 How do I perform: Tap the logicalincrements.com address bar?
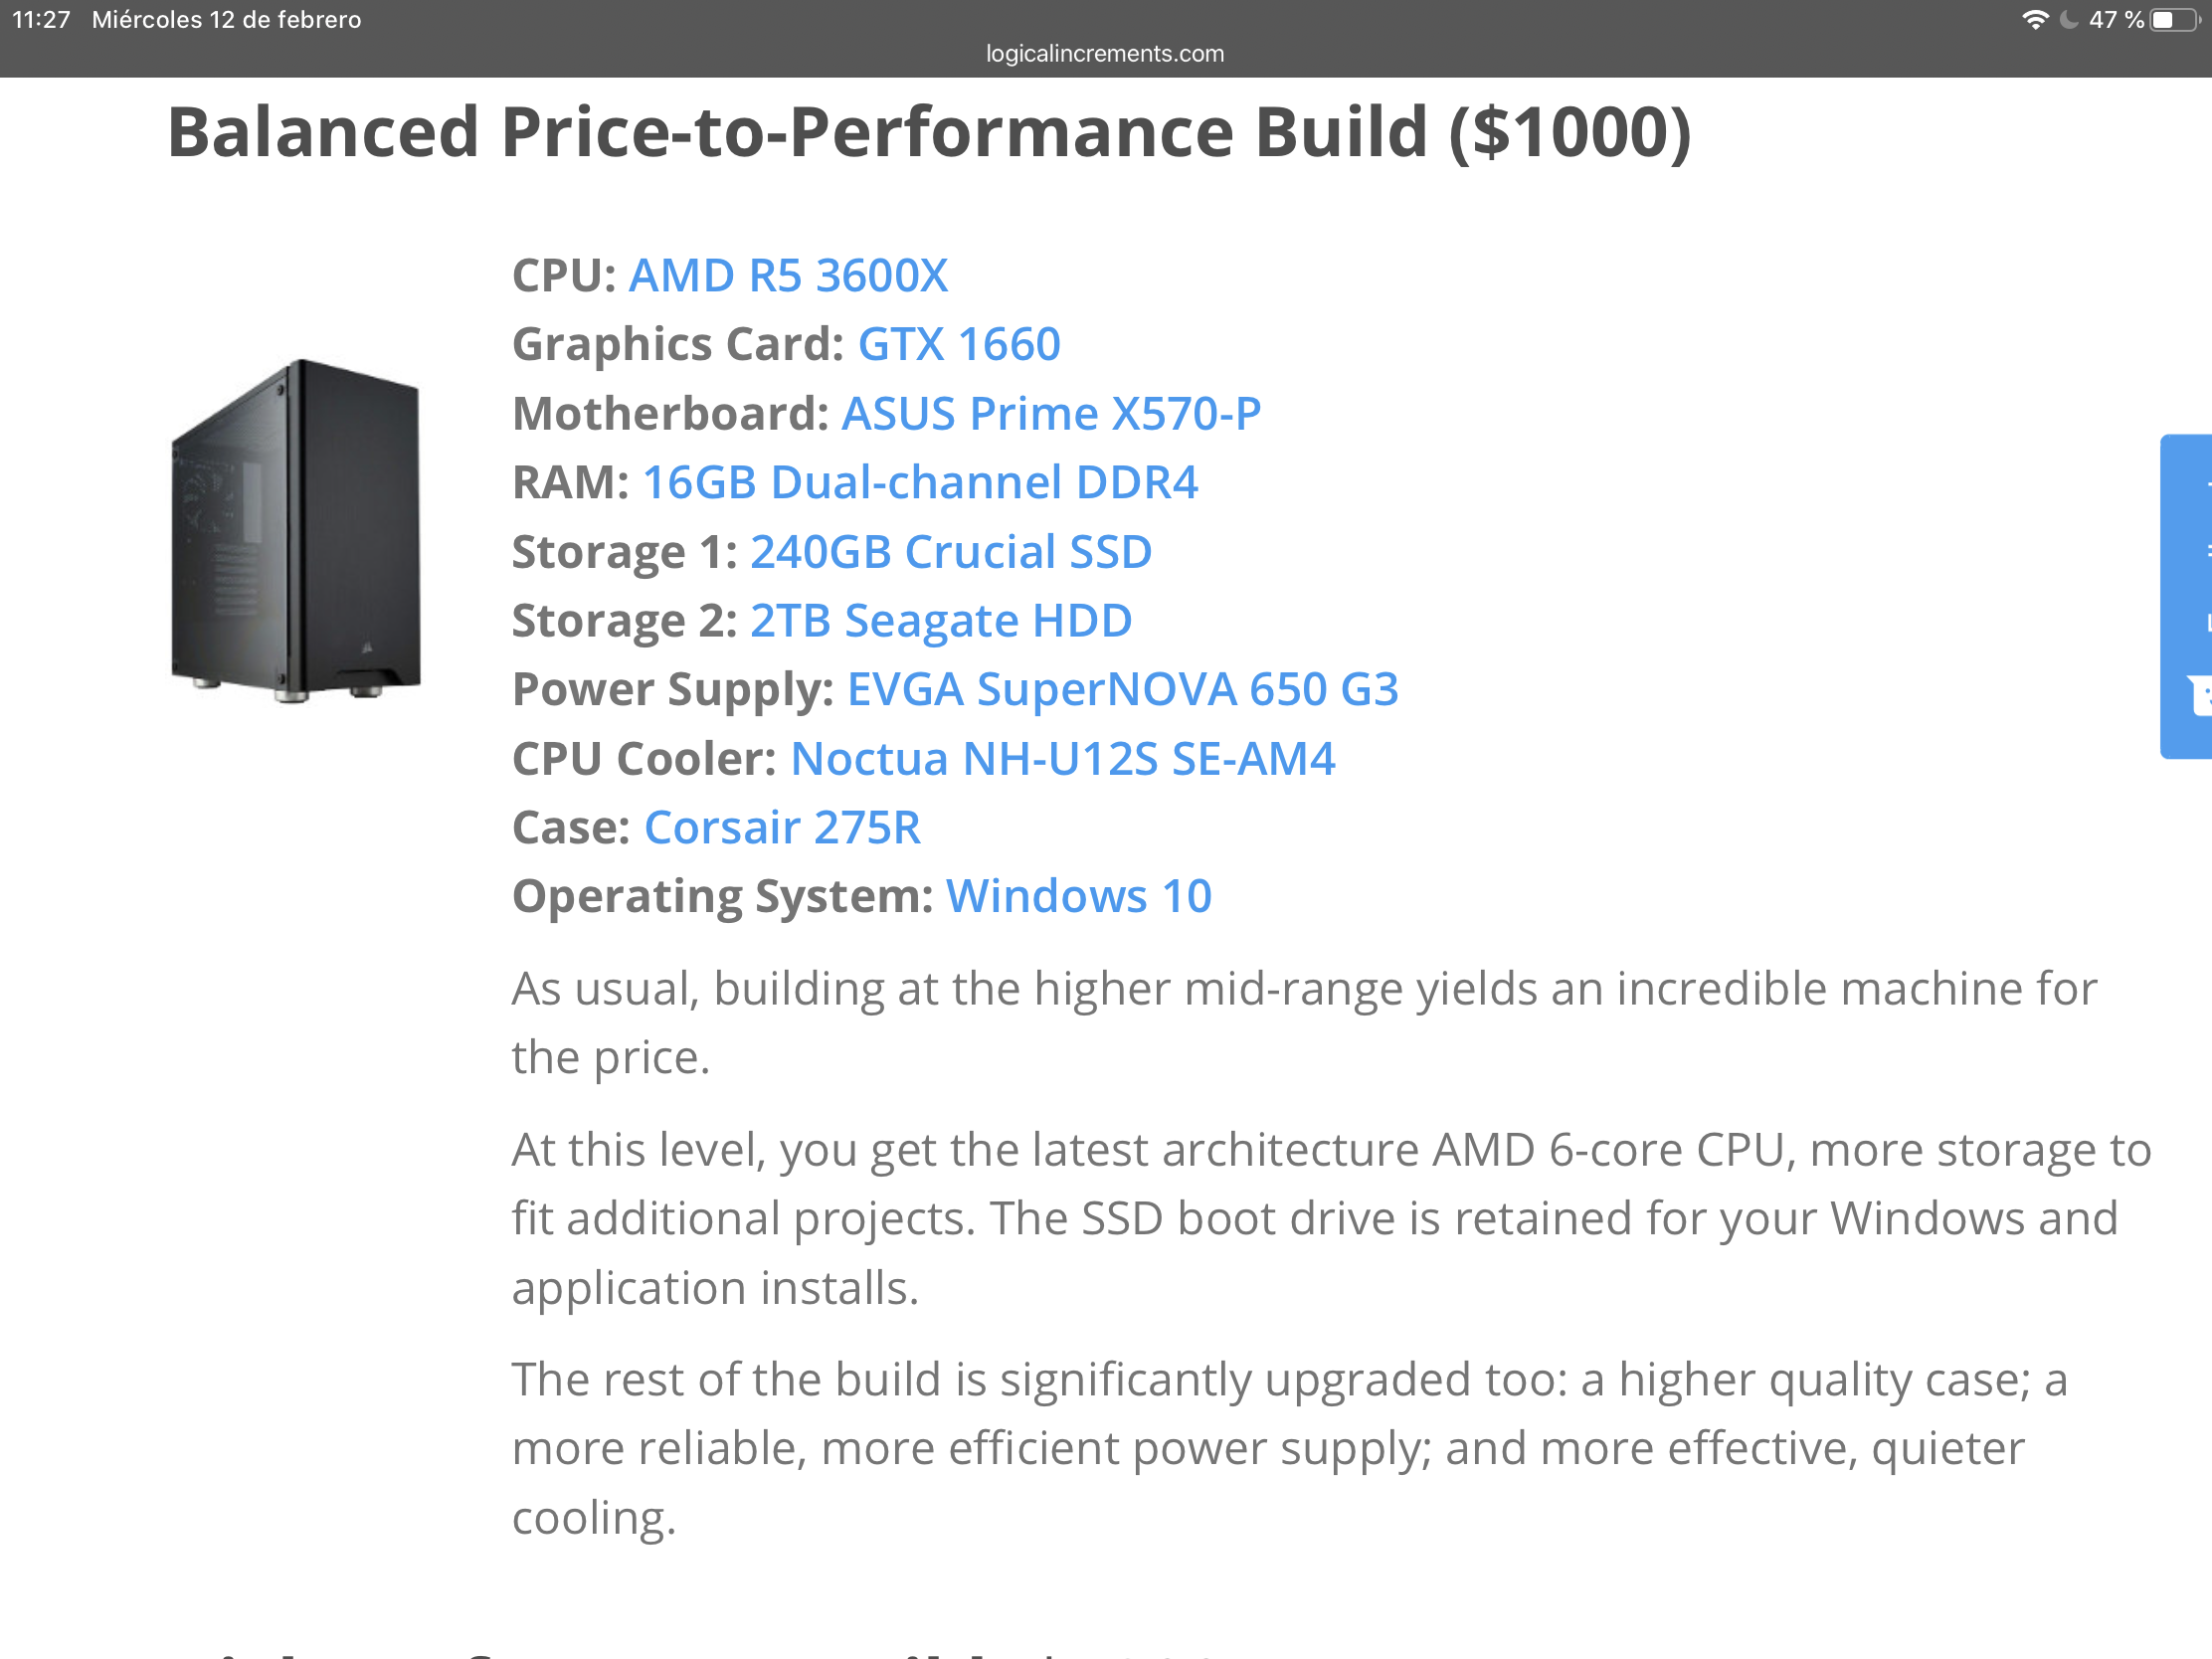[x=1105, y=54]
